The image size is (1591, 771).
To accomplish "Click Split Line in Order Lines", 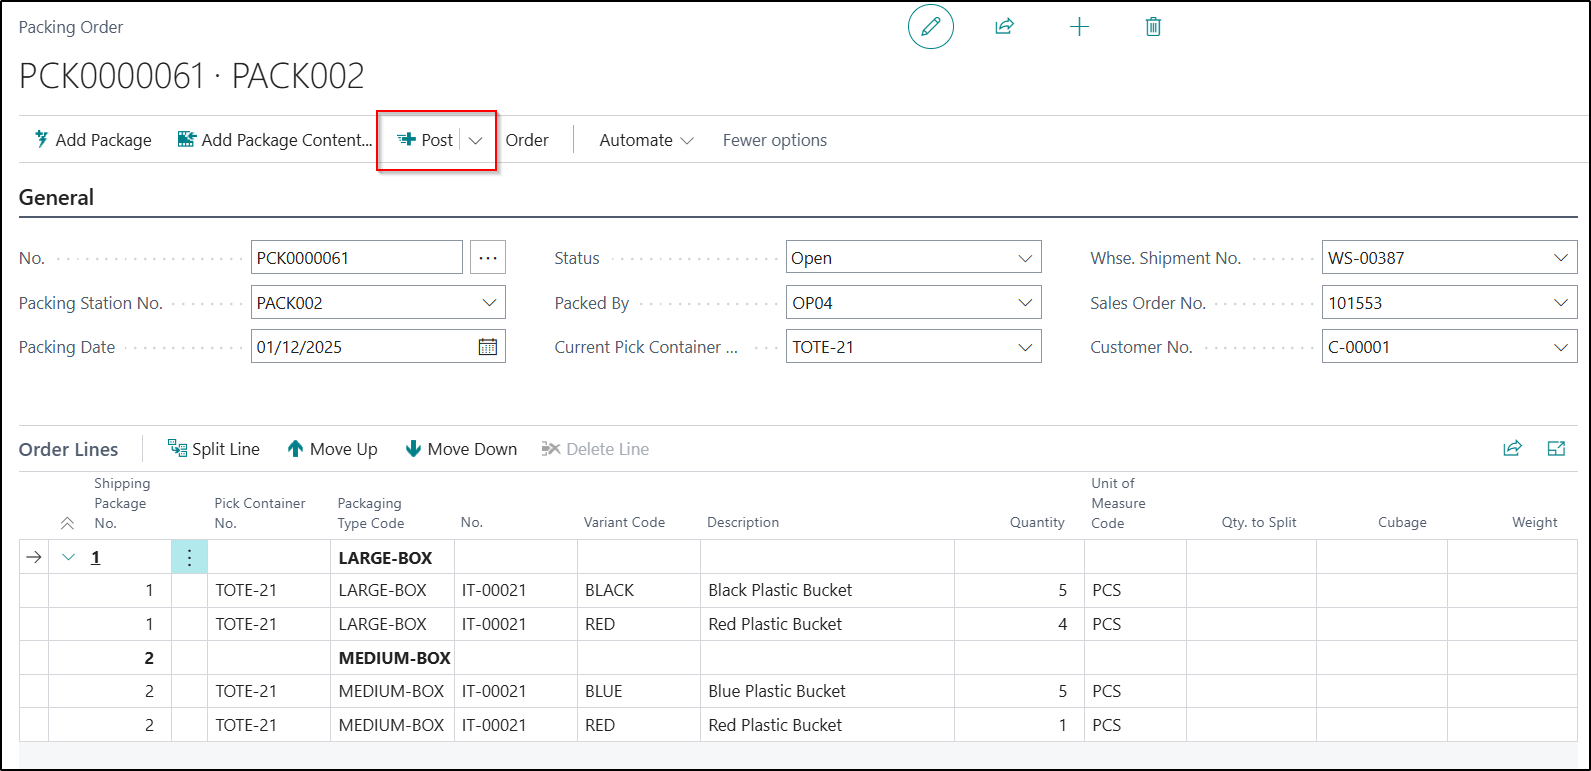I will 214,449.
